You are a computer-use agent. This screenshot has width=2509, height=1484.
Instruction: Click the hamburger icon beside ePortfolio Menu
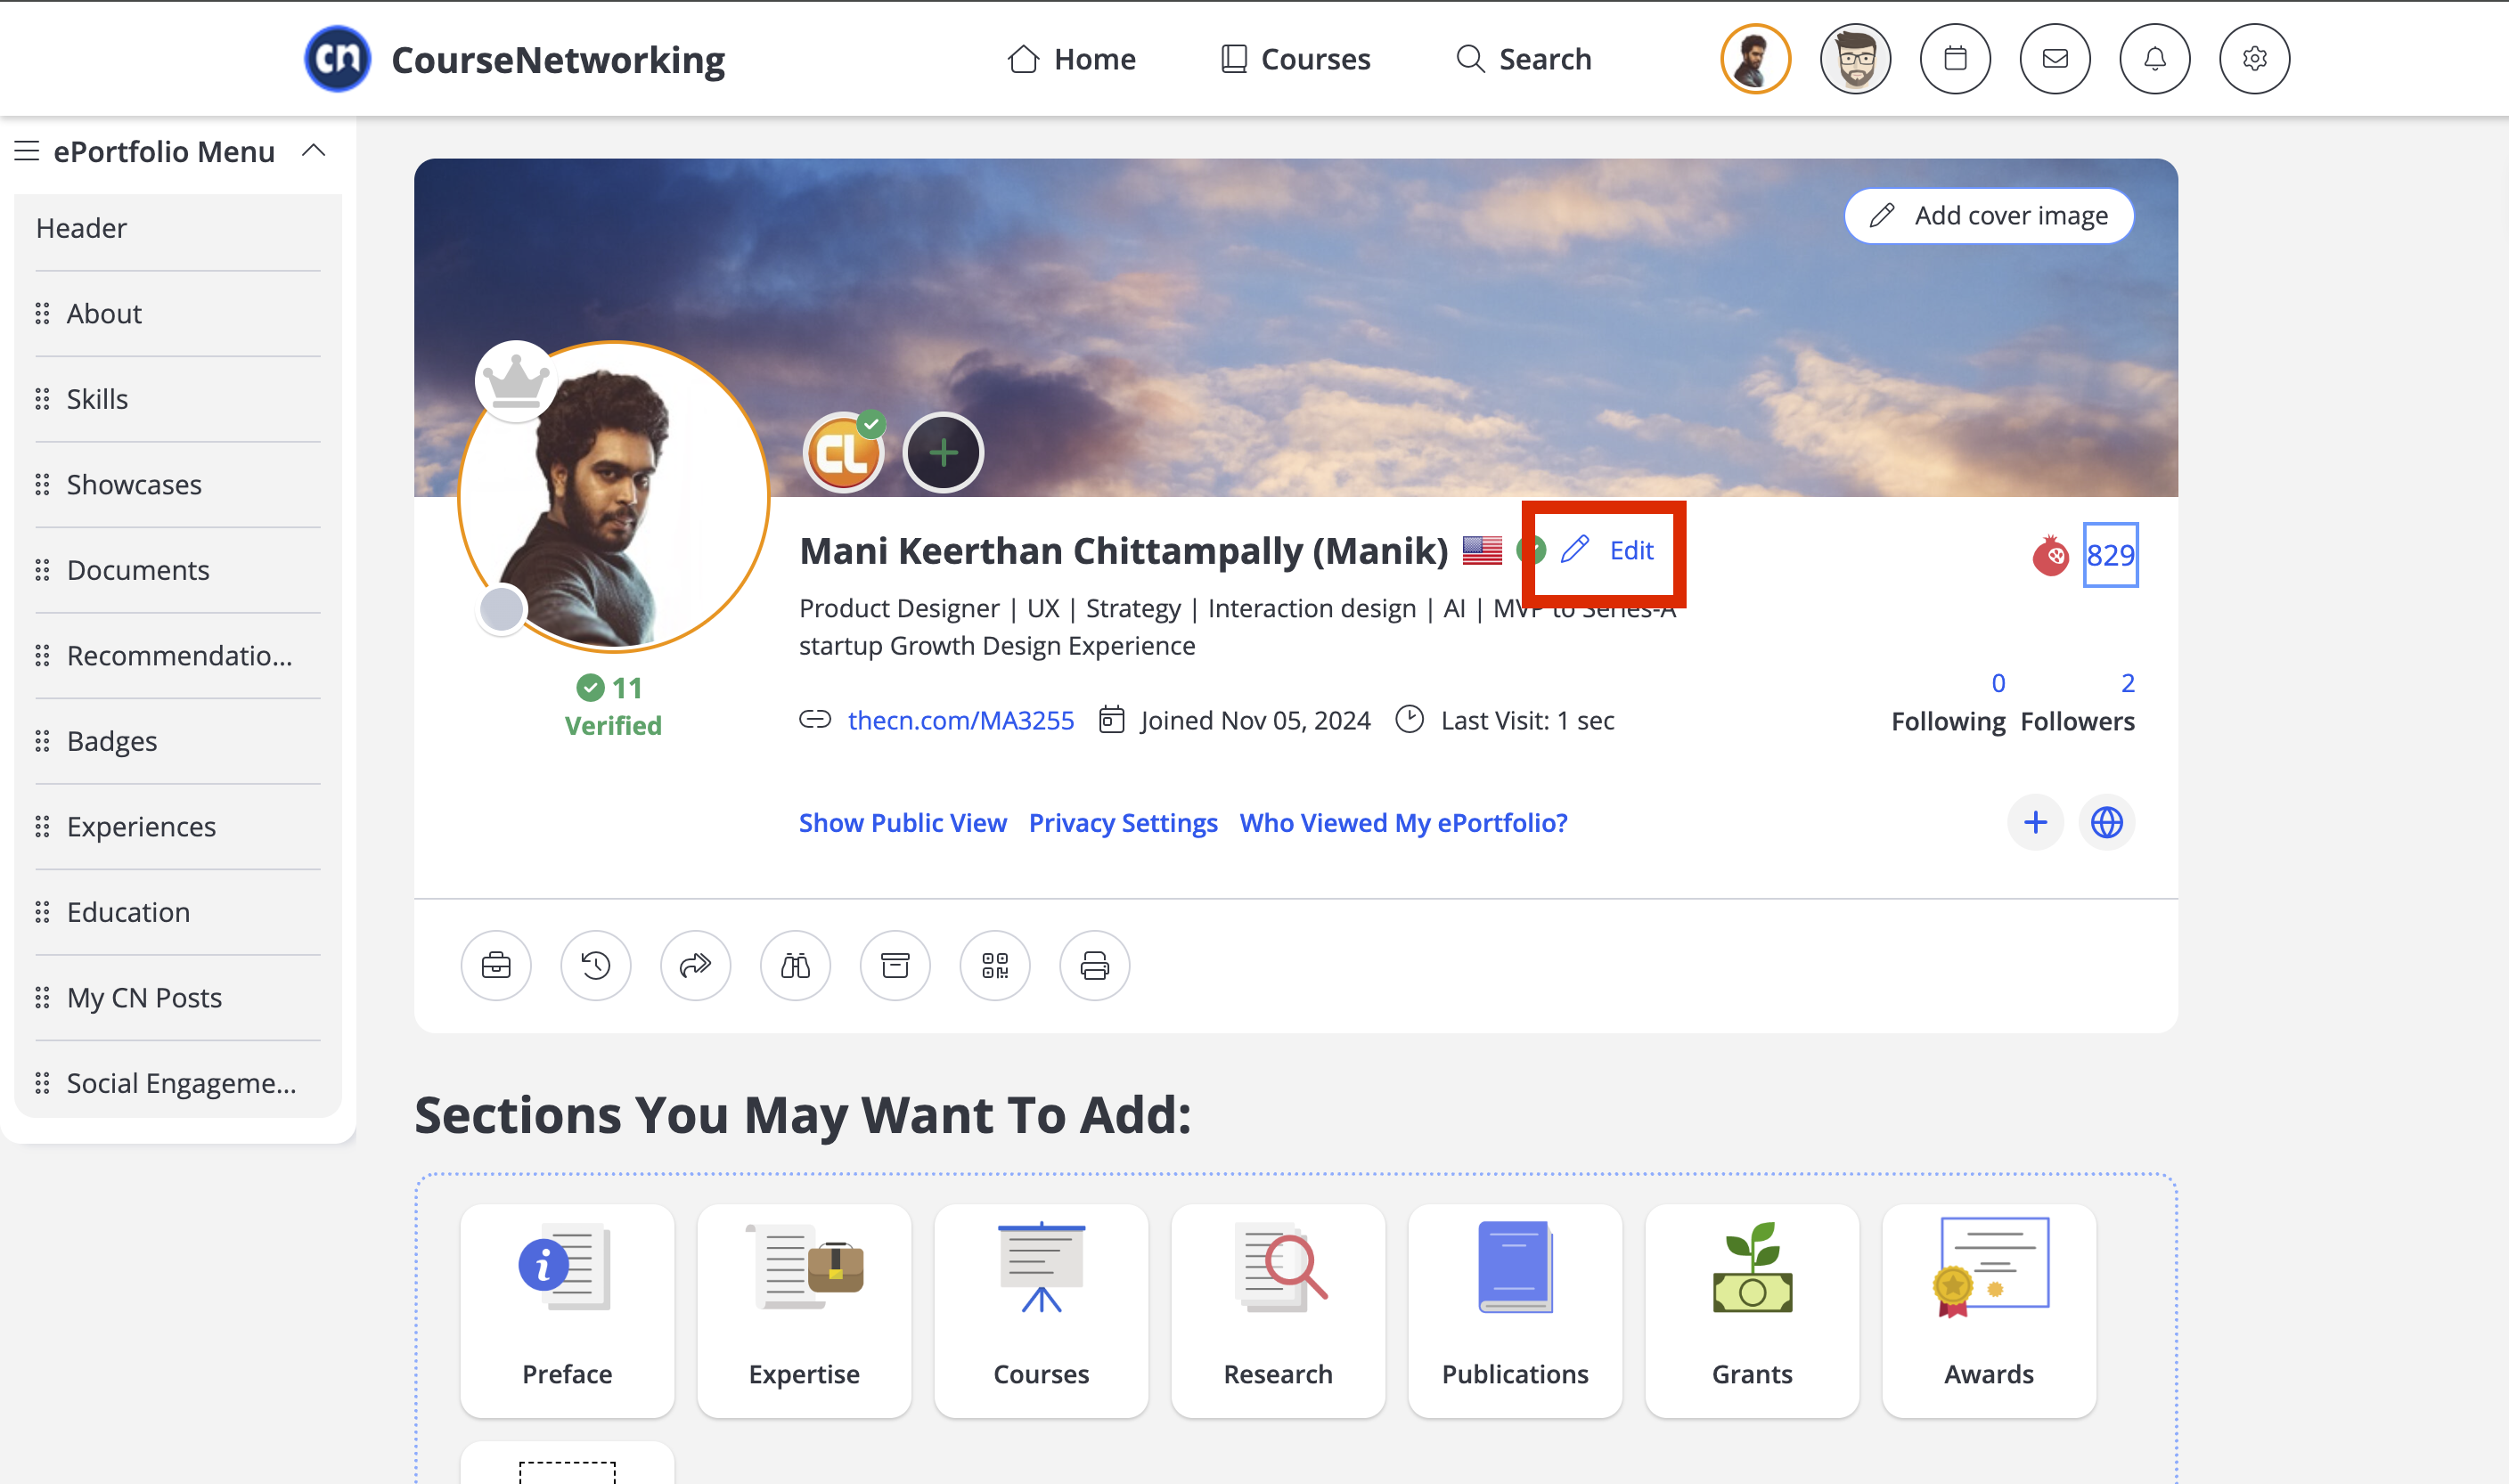pyautogui.click(x=27, y=151)
